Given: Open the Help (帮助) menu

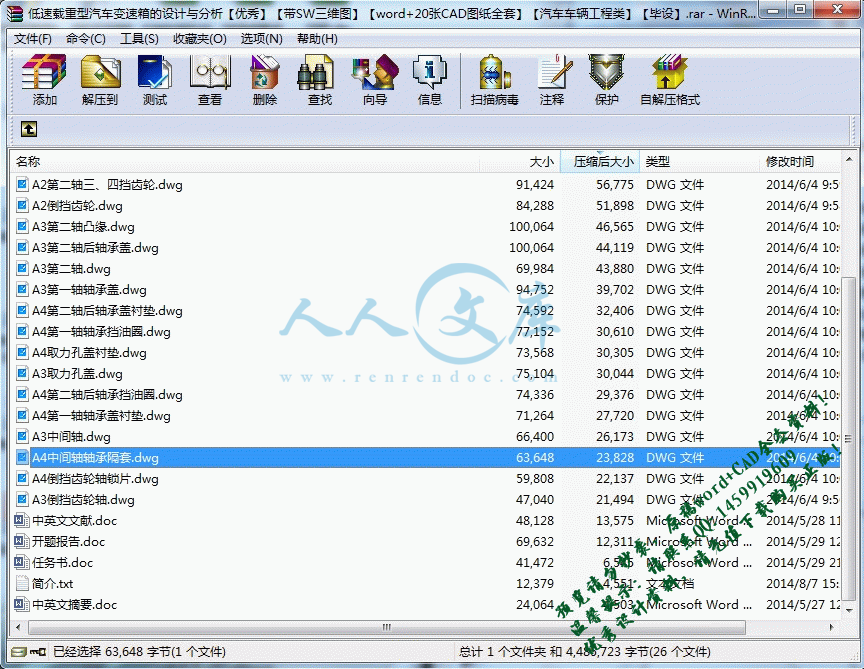Looking at the screenshot, I should (x=317, y=39).
